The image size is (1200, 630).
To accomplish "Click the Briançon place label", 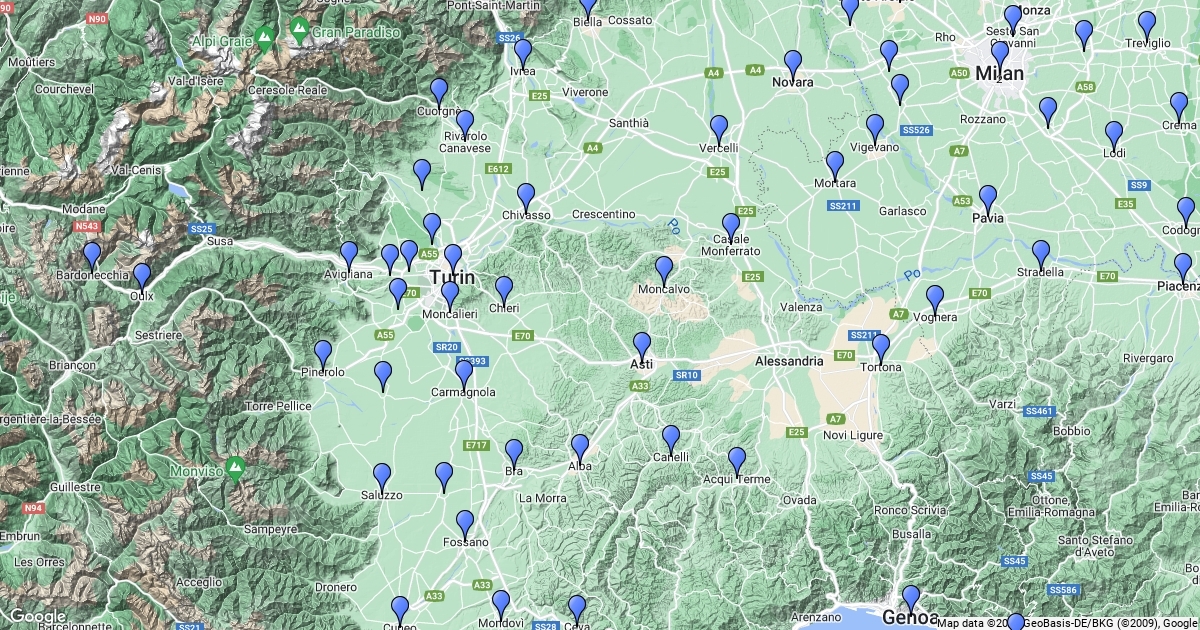I will (x=71, y=365).
